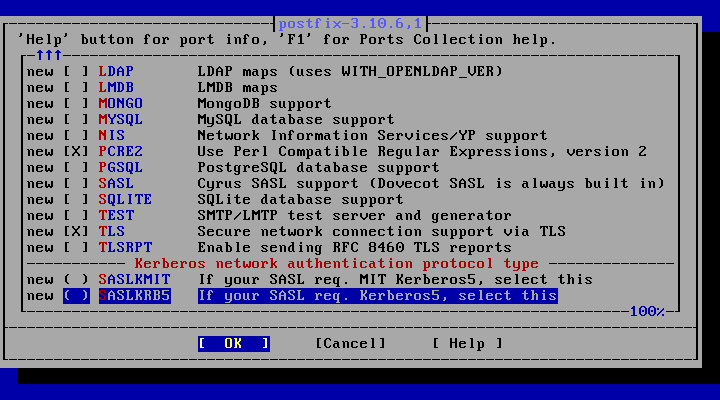
Task: Click the SASL option name
Action: [x=116, y=184]
